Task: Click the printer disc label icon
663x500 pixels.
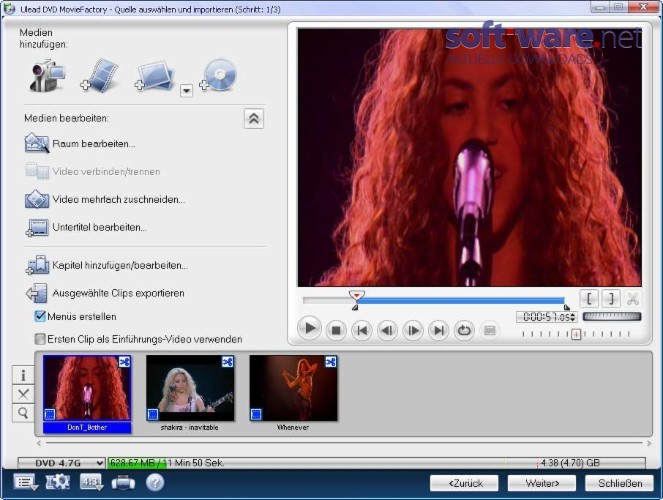Action: tap(123, 482)
